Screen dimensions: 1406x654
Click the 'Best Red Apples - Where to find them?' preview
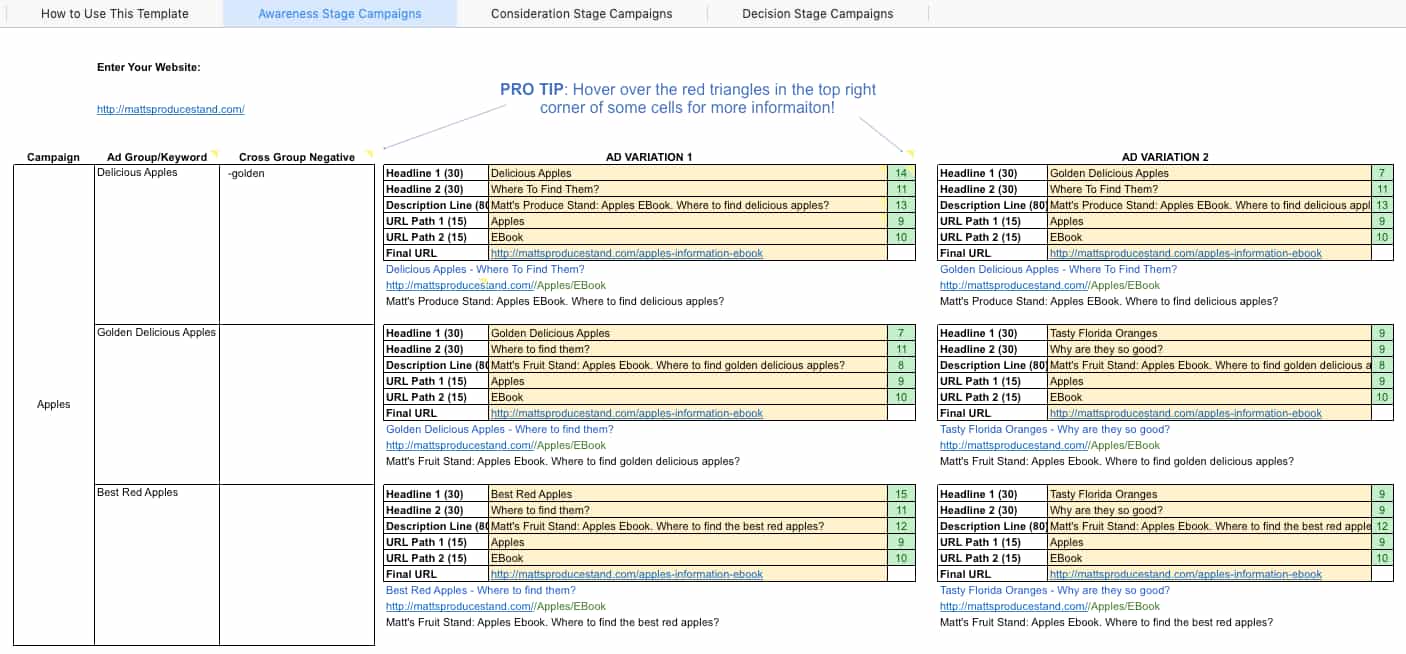coord(480,590)
